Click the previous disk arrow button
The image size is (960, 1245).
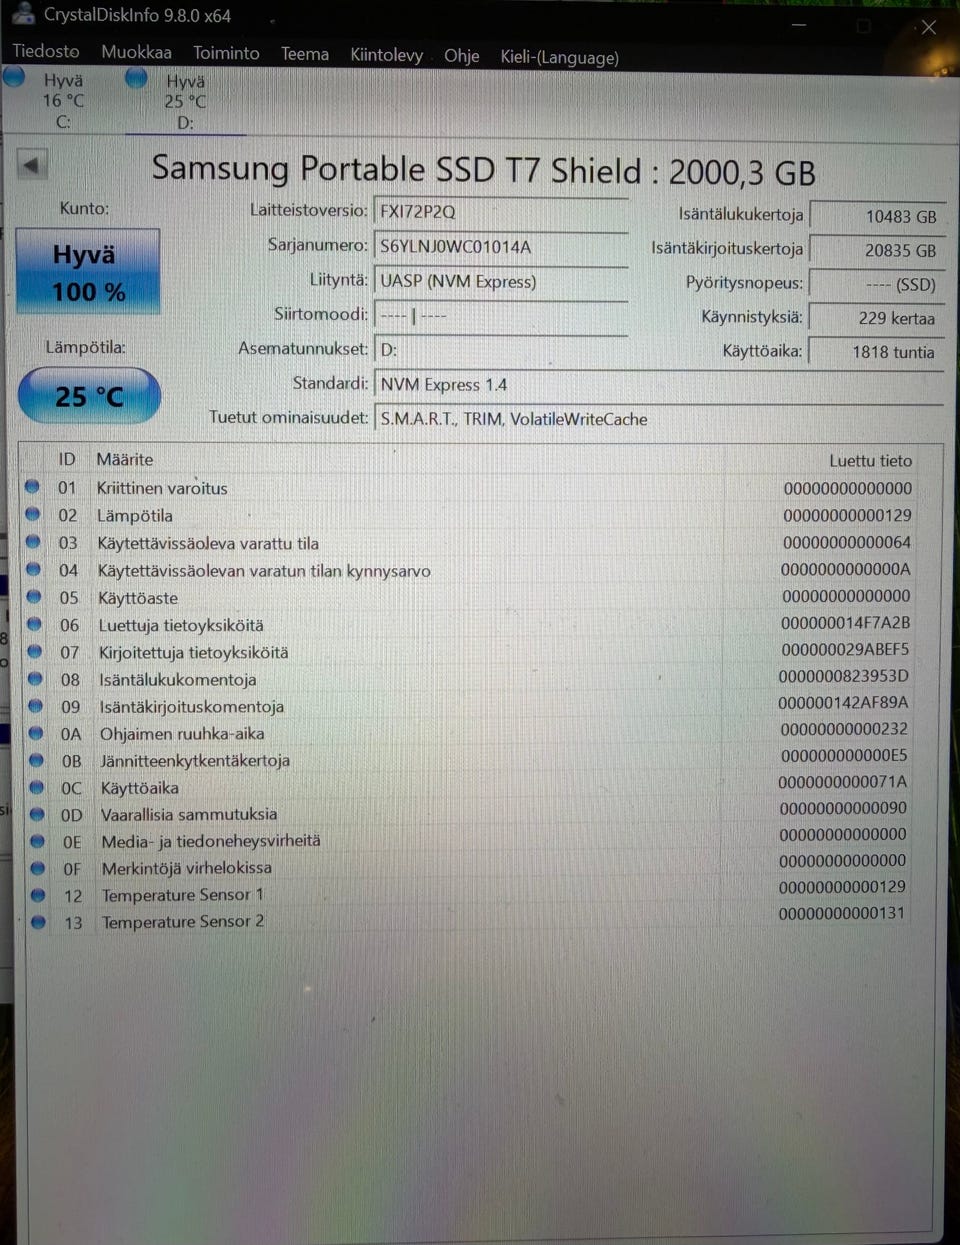coord(32,165)
